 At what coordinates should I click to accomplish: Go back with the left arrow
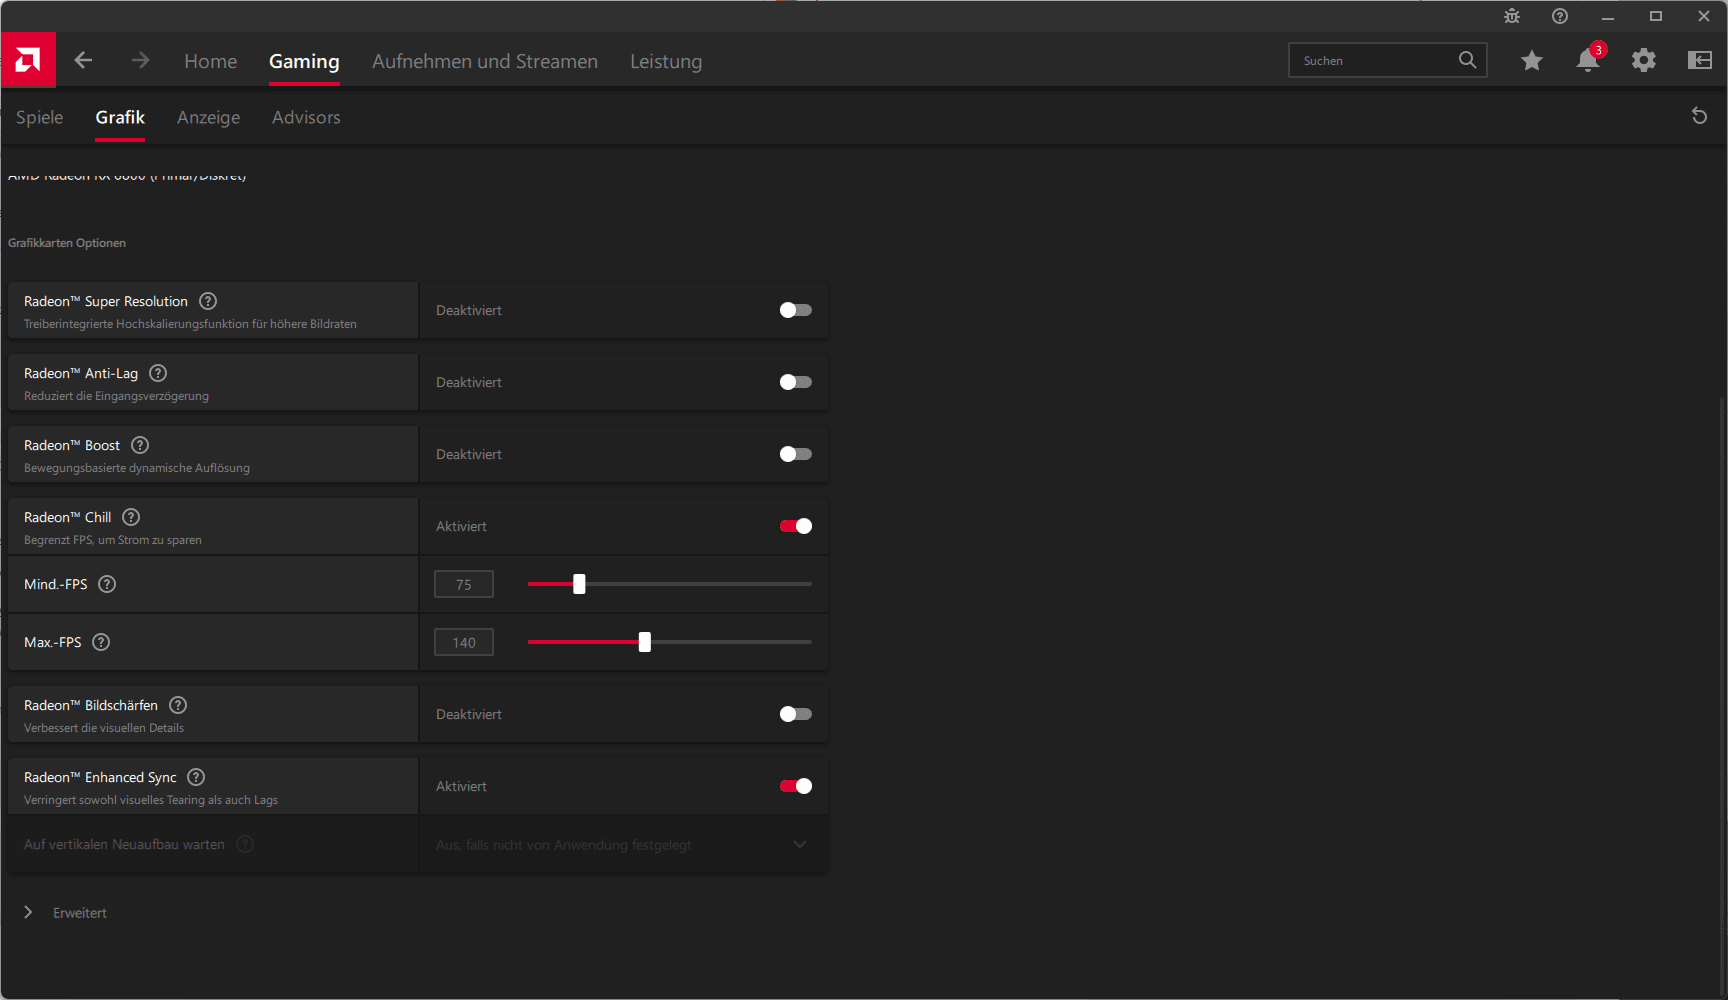pos(83,60)
